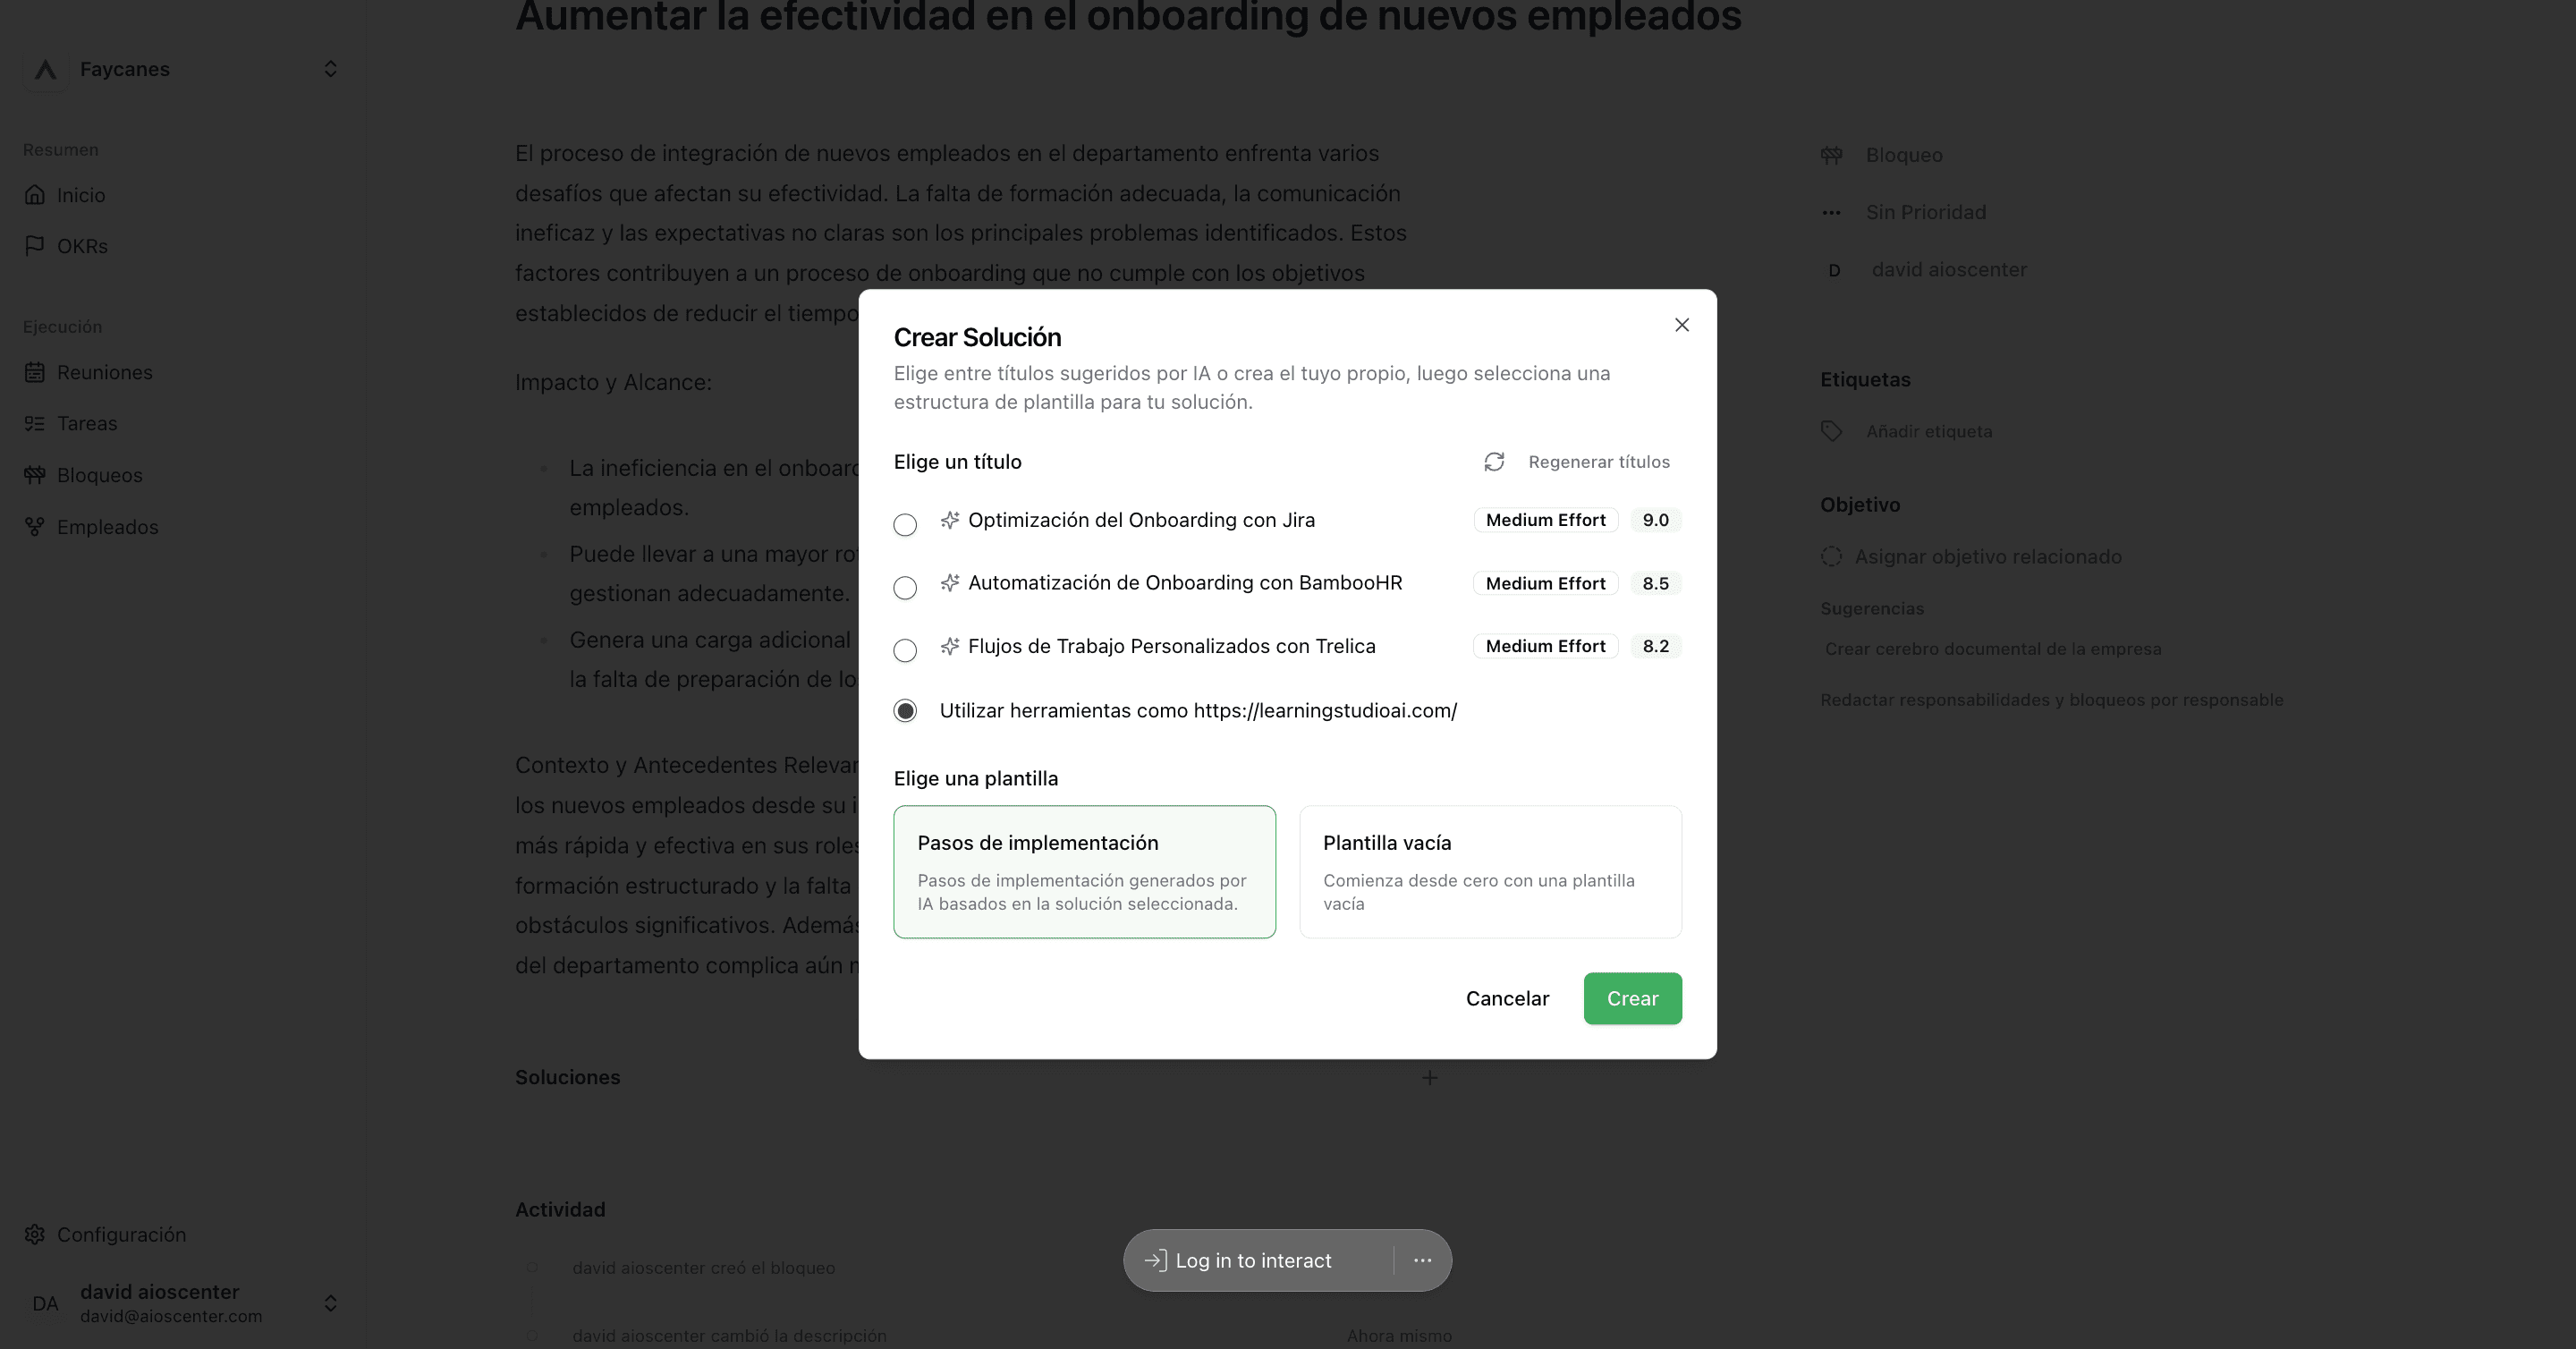Click the custom title text field
The width and height of the screenshot is (2576, 1349).
(x=1198, y=710)
